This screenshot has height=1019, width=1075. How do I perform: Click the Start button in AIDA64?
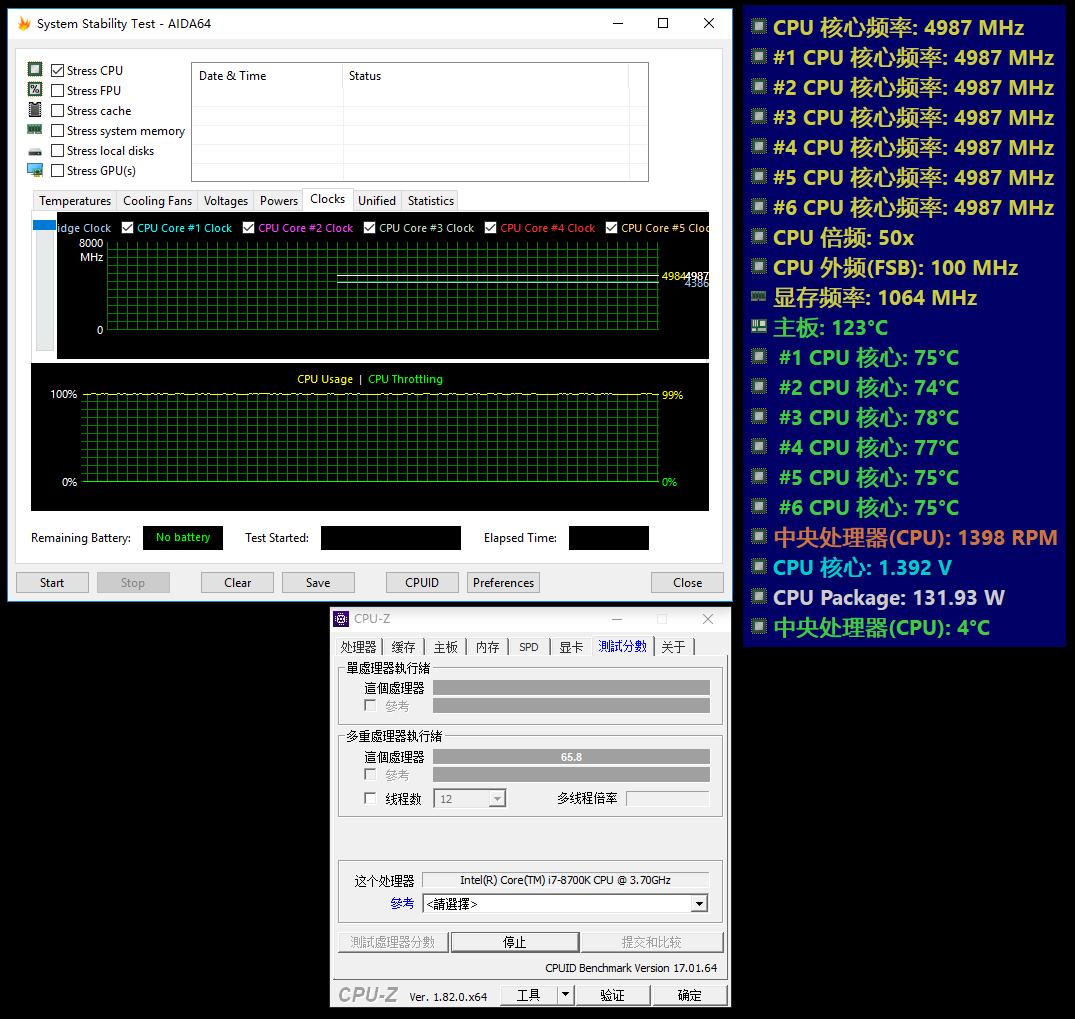click(52, 583)
